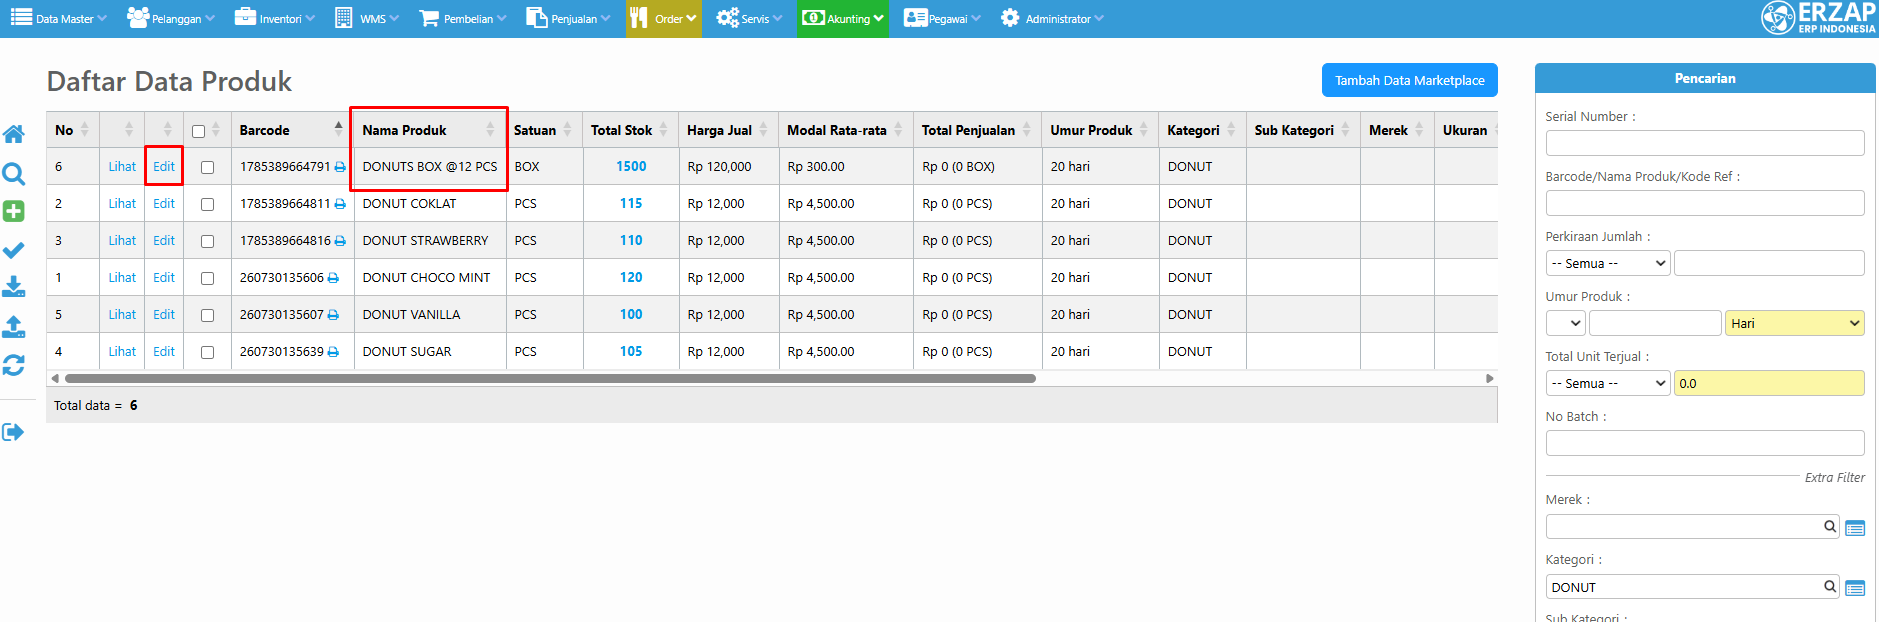Tick checkbox for DONUT STRAWBERRY row

click(x=207, y=241)
